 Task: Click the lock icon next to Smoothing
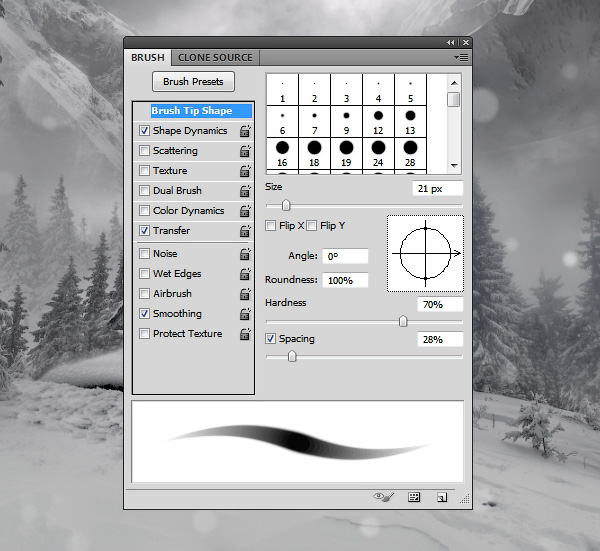point(245,314)
